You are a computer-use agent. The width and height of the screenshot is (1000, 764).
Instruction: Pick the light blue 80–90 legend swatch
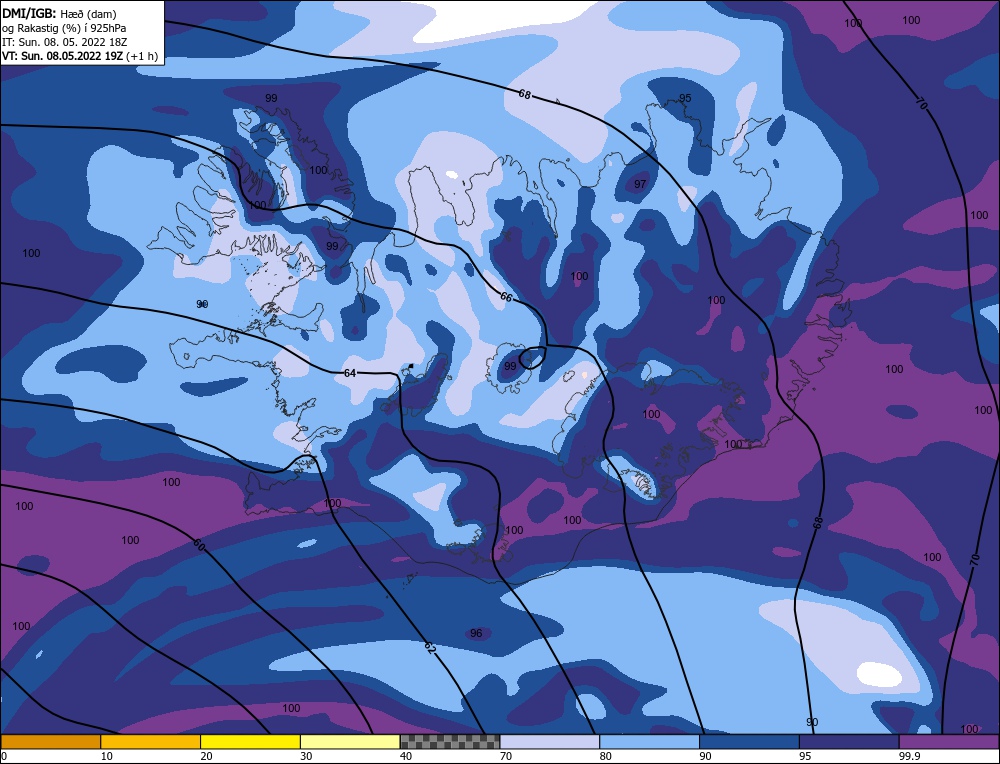649,742
